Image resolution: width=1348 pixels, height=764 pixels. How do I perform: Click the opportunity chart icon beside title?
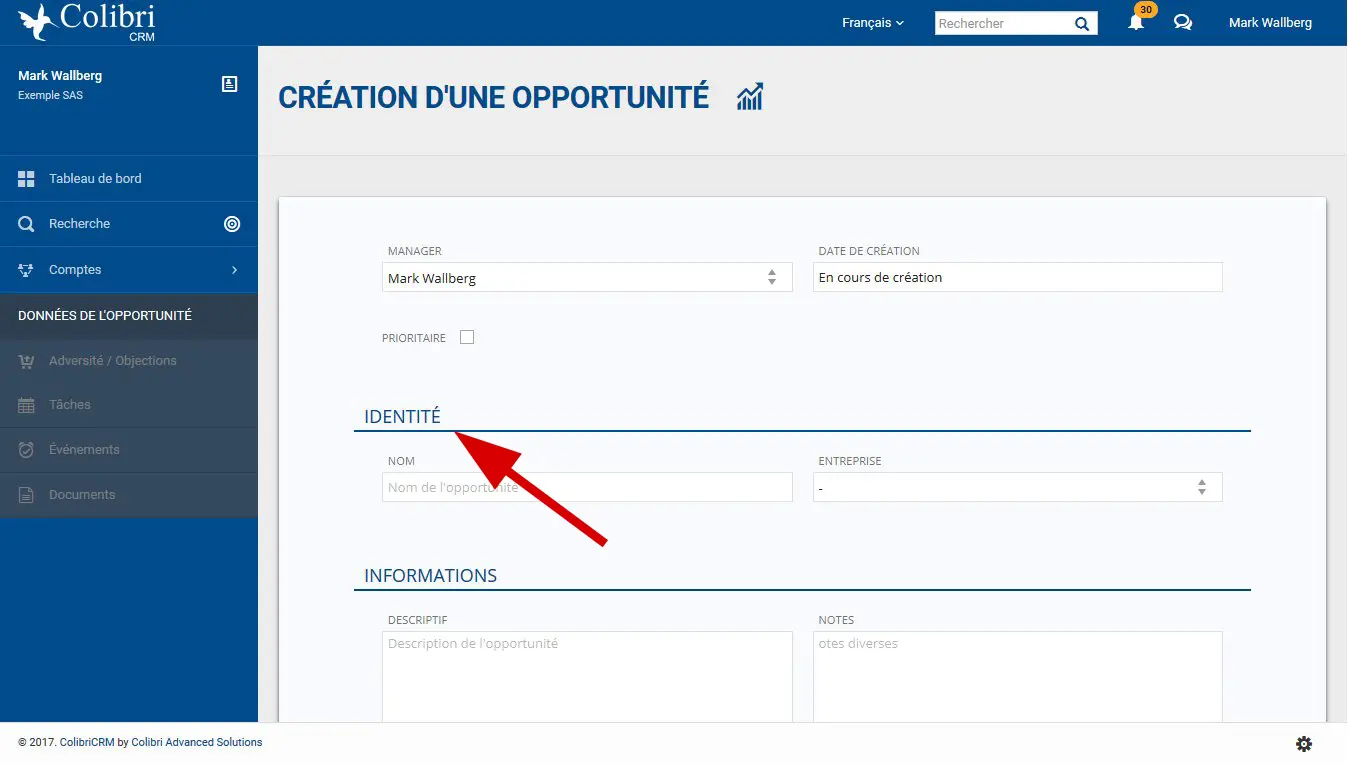click(x=750, y=97)
